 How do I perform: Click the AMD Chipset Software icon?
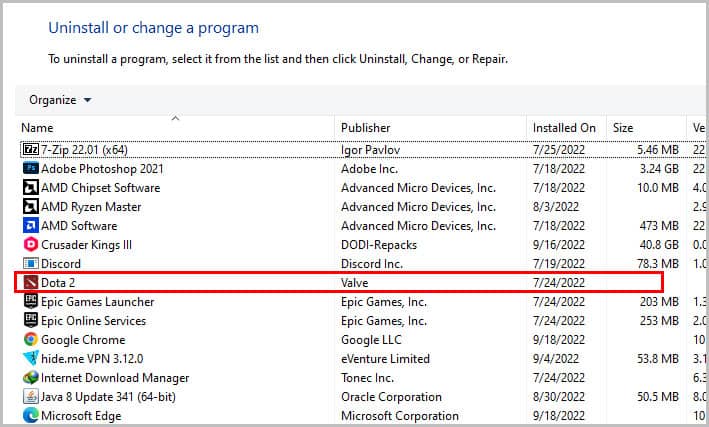coord(31,187)
